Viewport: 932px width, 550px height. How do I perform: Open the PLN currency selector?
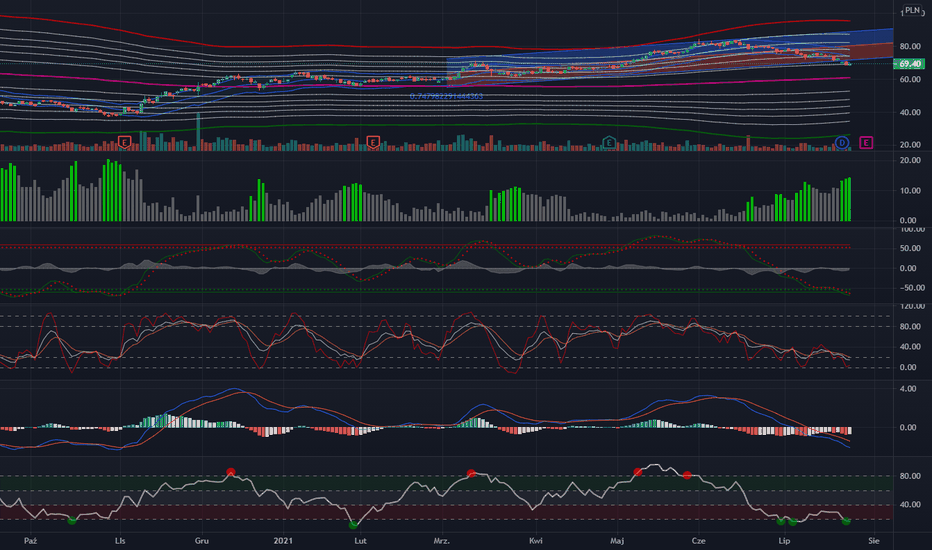(x=912, y=10)
